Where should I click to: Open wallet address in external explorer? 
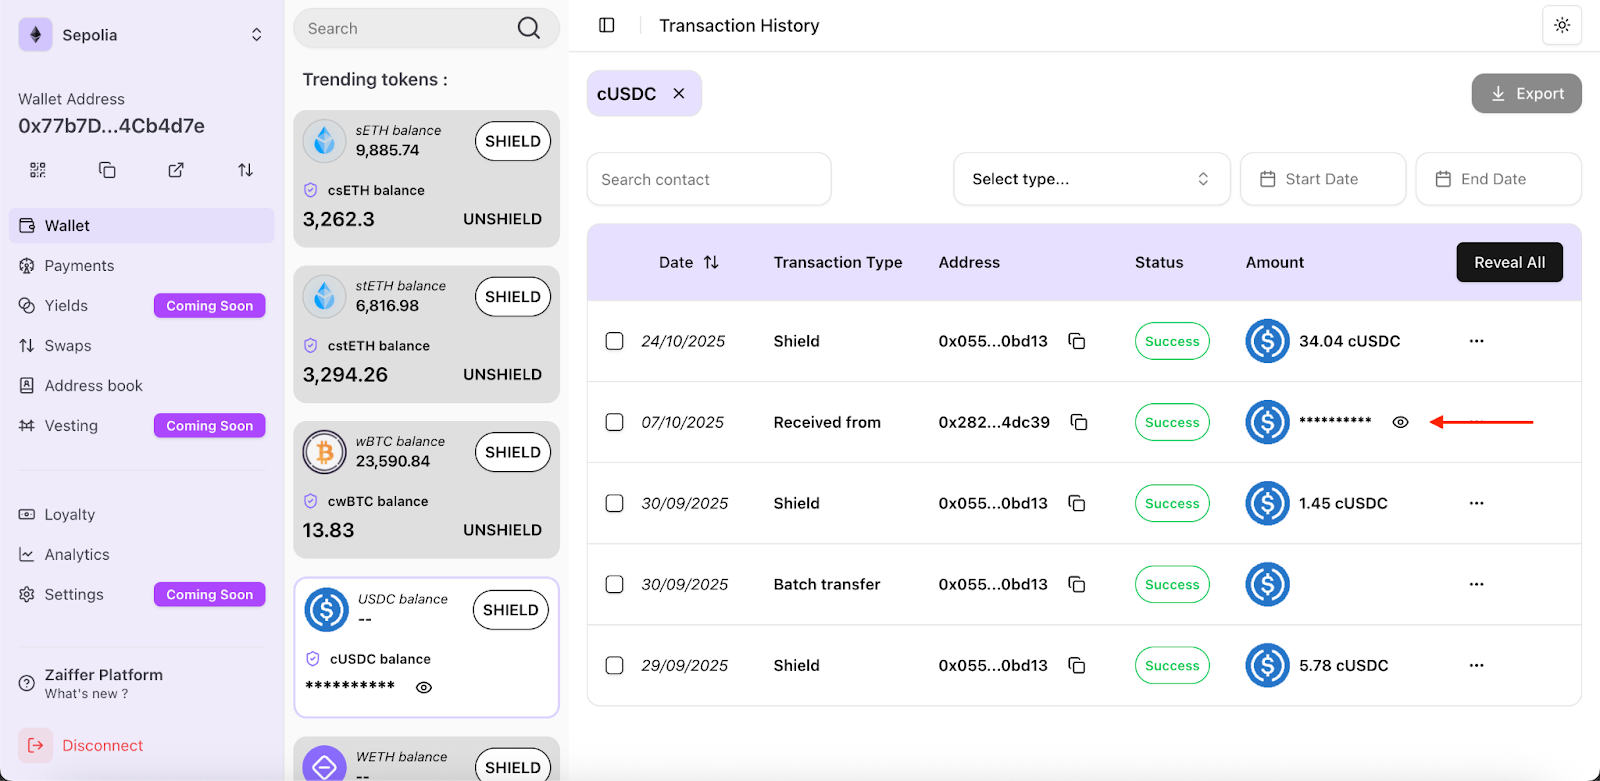(x=176, y=170)
